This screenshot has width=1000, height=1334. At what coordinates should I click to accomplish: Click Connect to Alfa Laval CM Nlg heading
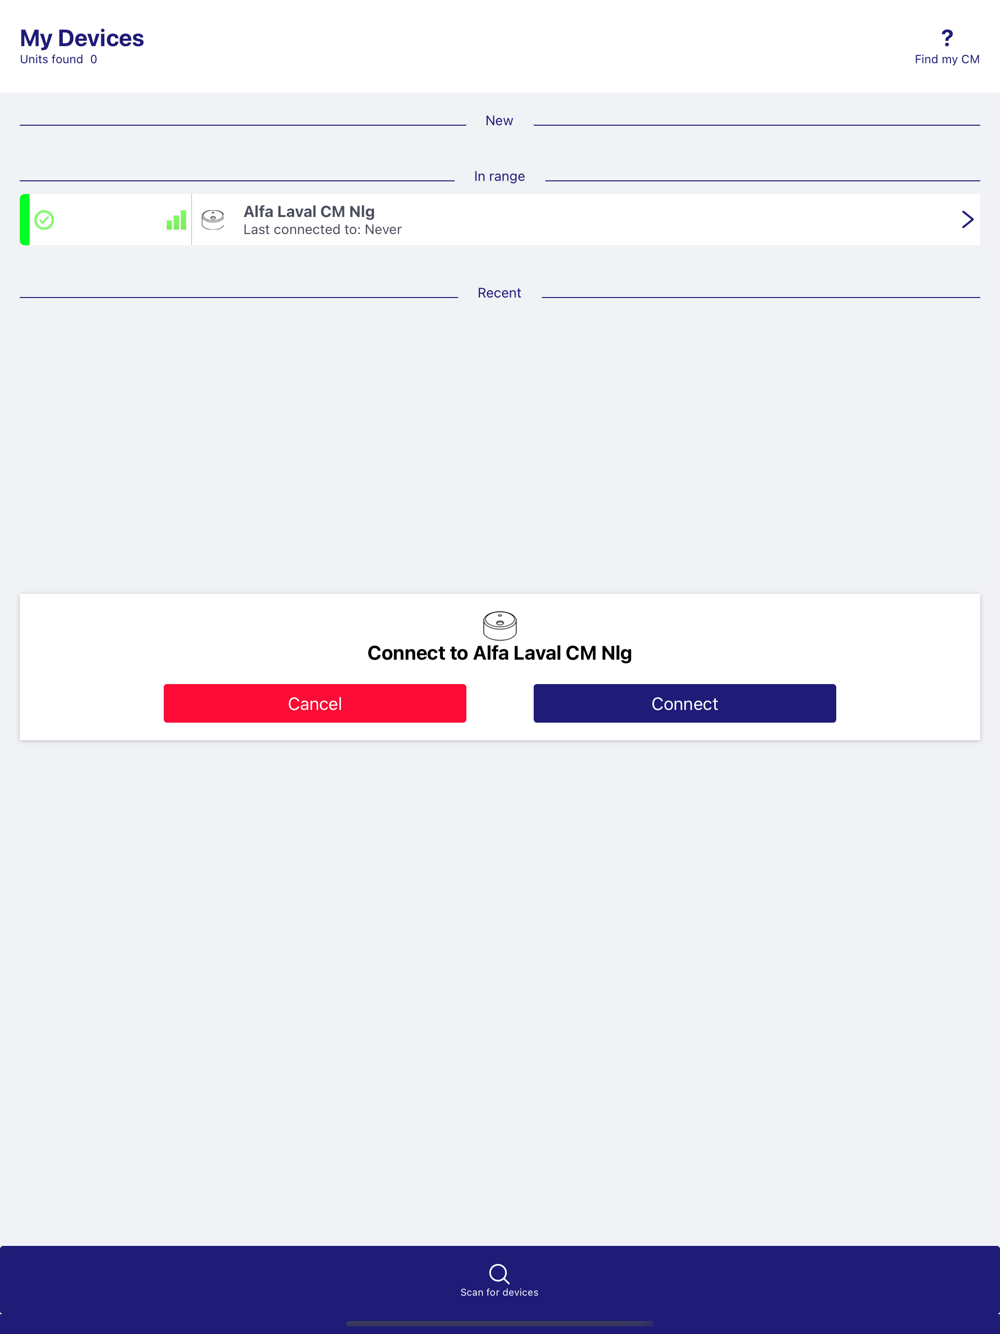[500, 653]
